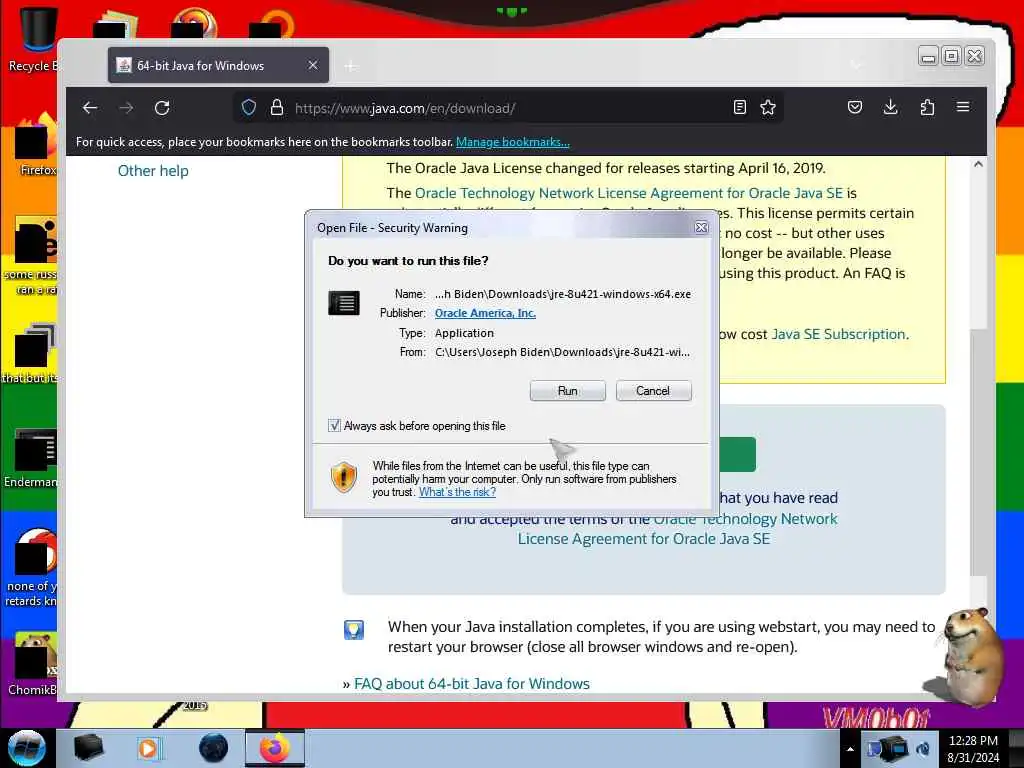1024x768 pixels.
Task: Open the Pocket save icon
Action: (854, 107)
